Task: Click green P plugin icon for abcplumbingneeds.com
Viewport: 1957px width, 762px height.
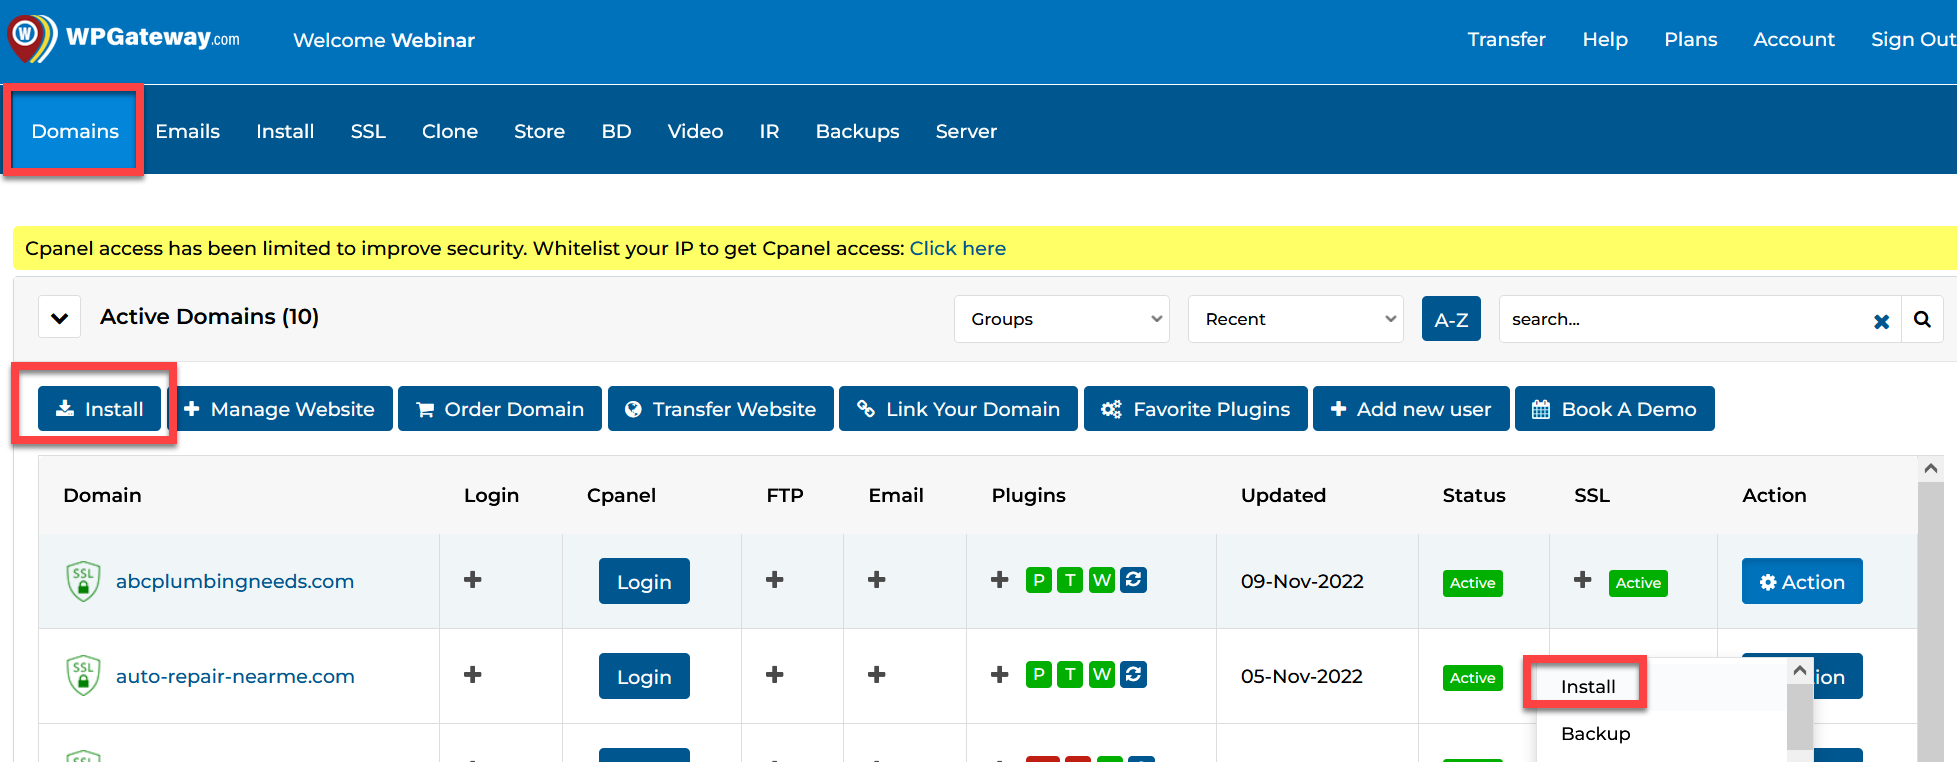Action: coord(1038,580)
